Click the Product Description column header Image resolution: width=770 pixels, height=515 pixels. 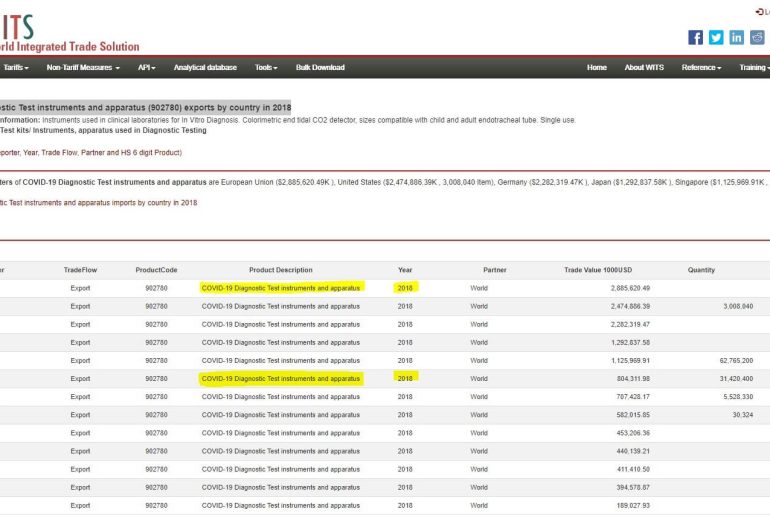[x=280, y=270]
